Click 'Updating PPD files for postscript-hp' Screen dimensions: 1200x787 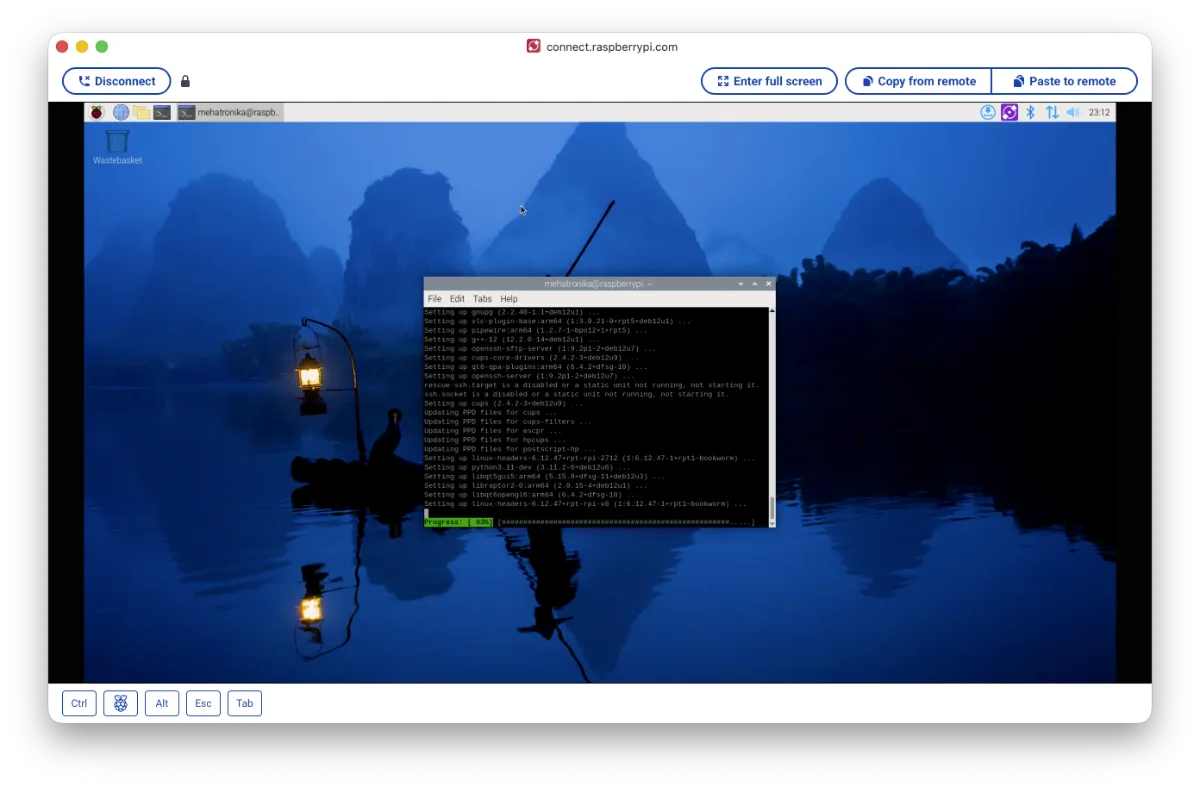pyautogui.click(x=509, y=449)
